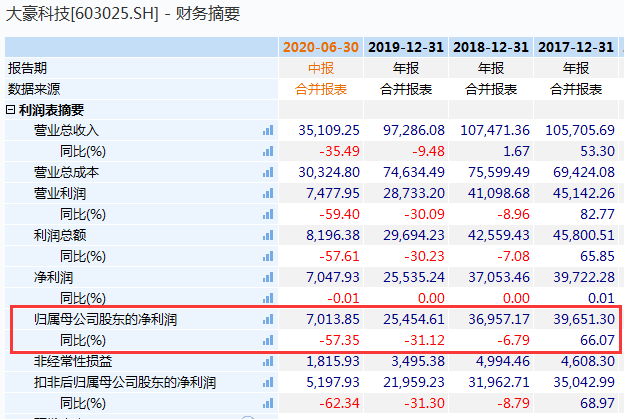Image resolution: width=624 pixels, height=419 pixels.
Task: Open chart icon for 非经常性损益 row
Action: [268, 361]
